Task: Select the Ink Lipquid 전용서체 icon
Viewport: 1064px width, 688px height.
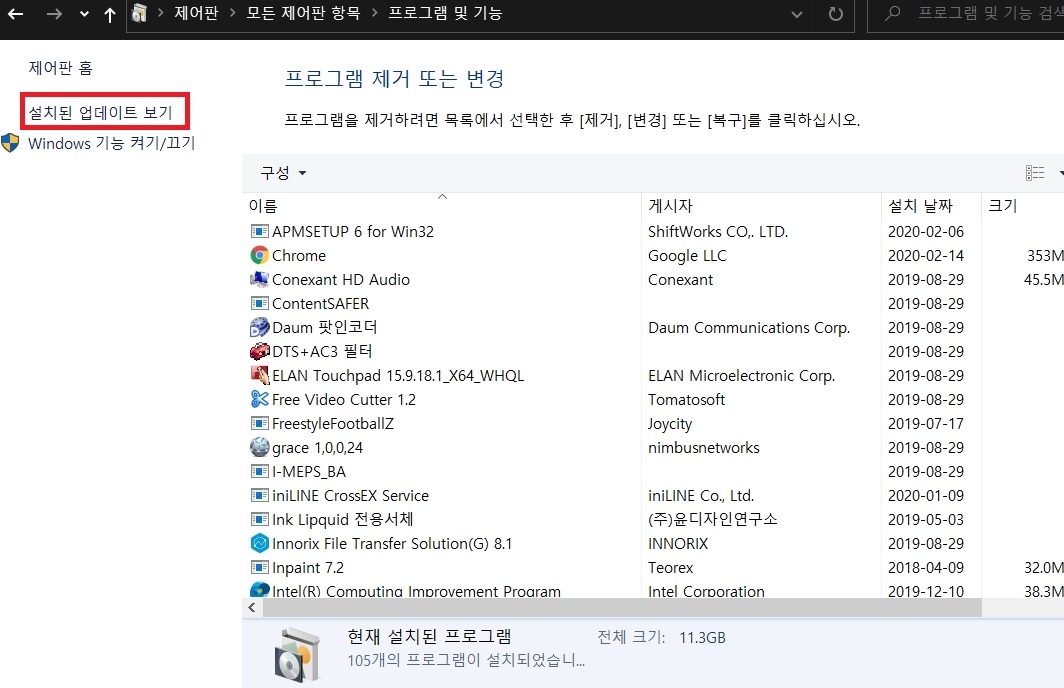Action: (x=259, y=520)
